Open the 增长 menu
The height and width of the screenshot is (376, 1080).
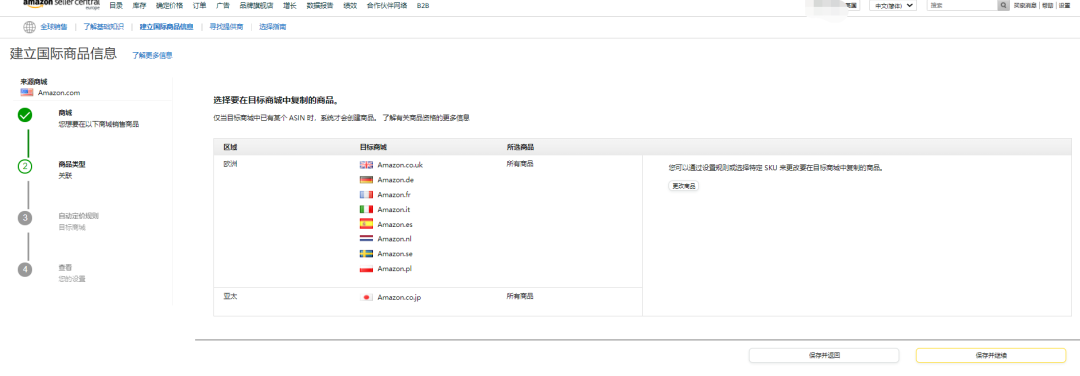pyautogui.click(x=289, y=6)
